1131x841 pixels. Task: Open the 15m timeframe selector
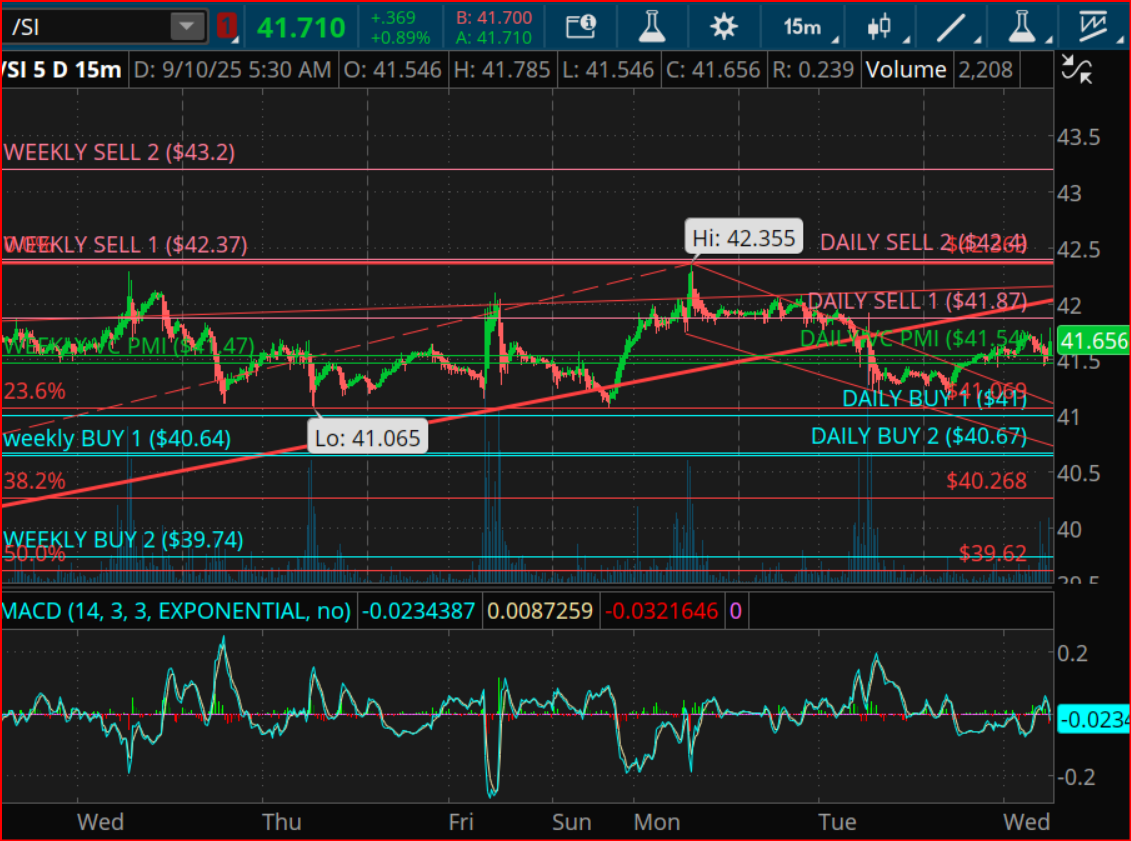(x=803, y=27)
